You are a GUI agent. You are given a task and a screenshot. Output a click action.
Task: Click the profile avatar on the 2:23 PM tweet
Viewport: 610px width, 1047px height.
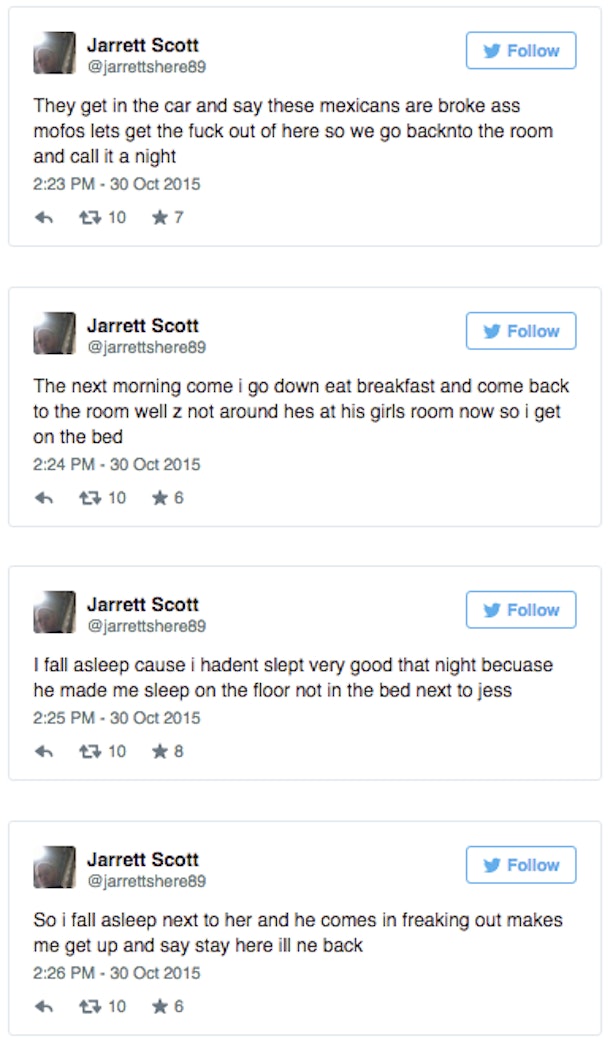(55, 53)
